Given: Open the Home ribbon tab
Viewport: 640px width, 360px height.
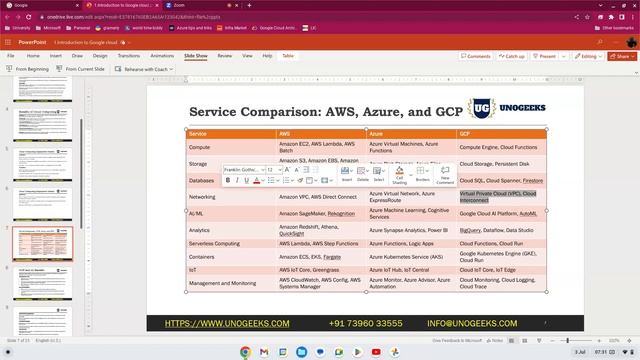Looking at the screenshot, I should coord(33,56).
